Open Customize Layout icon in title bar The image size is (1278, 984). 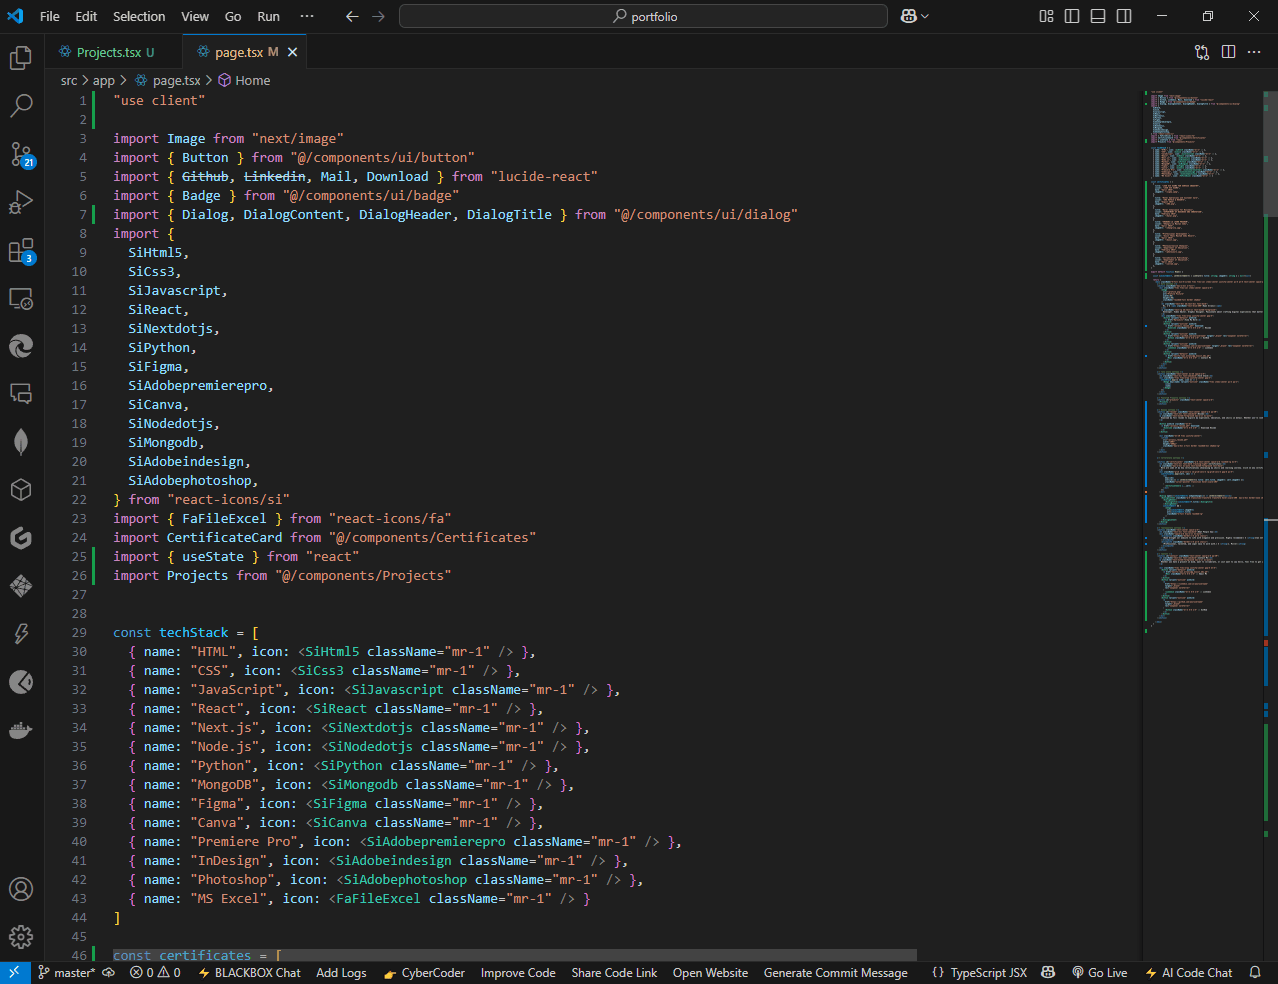coord(1046,16)
